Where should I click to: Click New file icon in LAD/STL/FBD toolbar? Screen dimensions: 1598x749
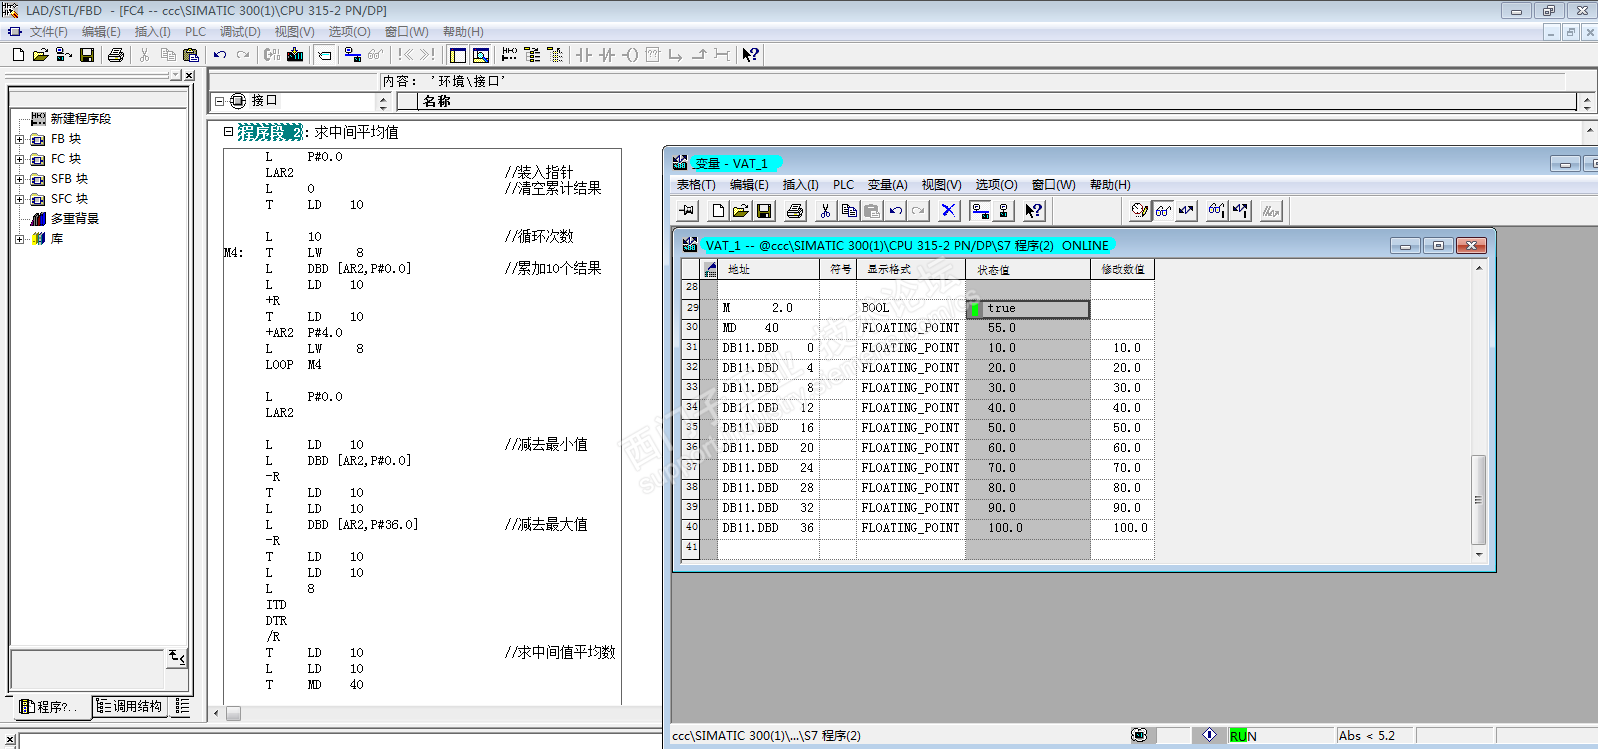[x=18, y=55]
